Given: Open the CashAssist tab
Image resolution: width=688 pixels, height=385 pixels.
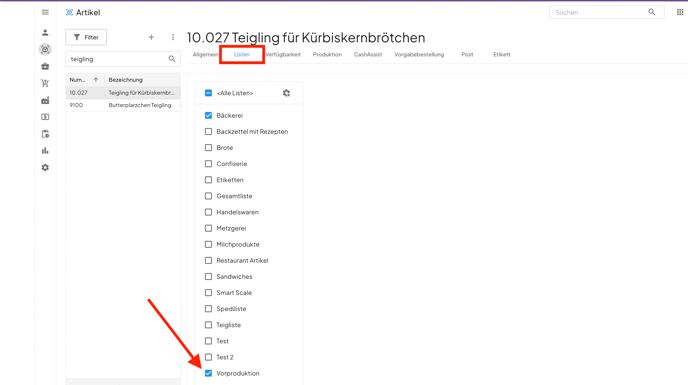Looking at the screenshot, I should (368, 54).
